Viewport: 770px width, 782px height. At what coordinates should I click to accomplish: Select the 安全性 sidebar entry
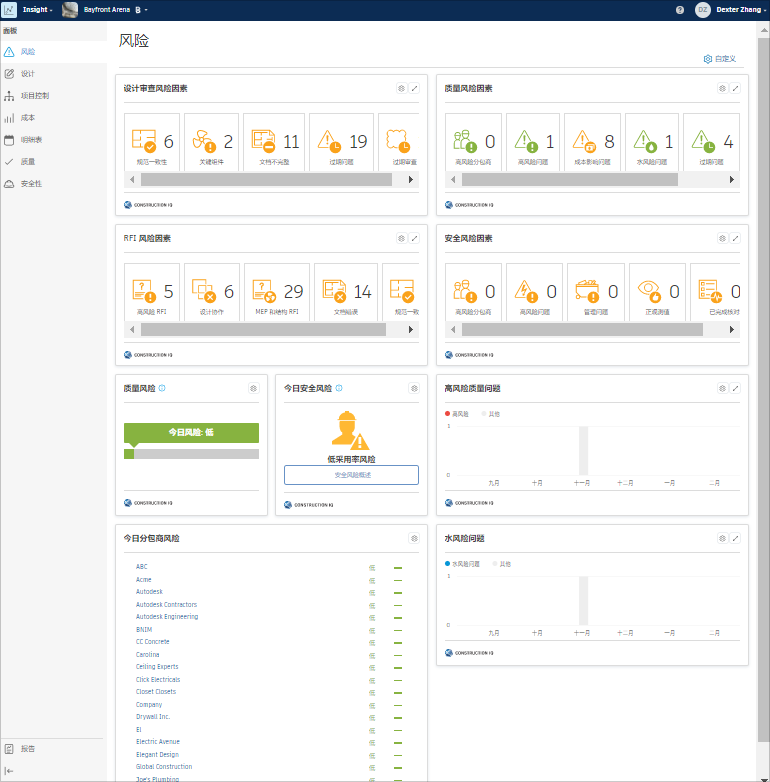point(53,184)
